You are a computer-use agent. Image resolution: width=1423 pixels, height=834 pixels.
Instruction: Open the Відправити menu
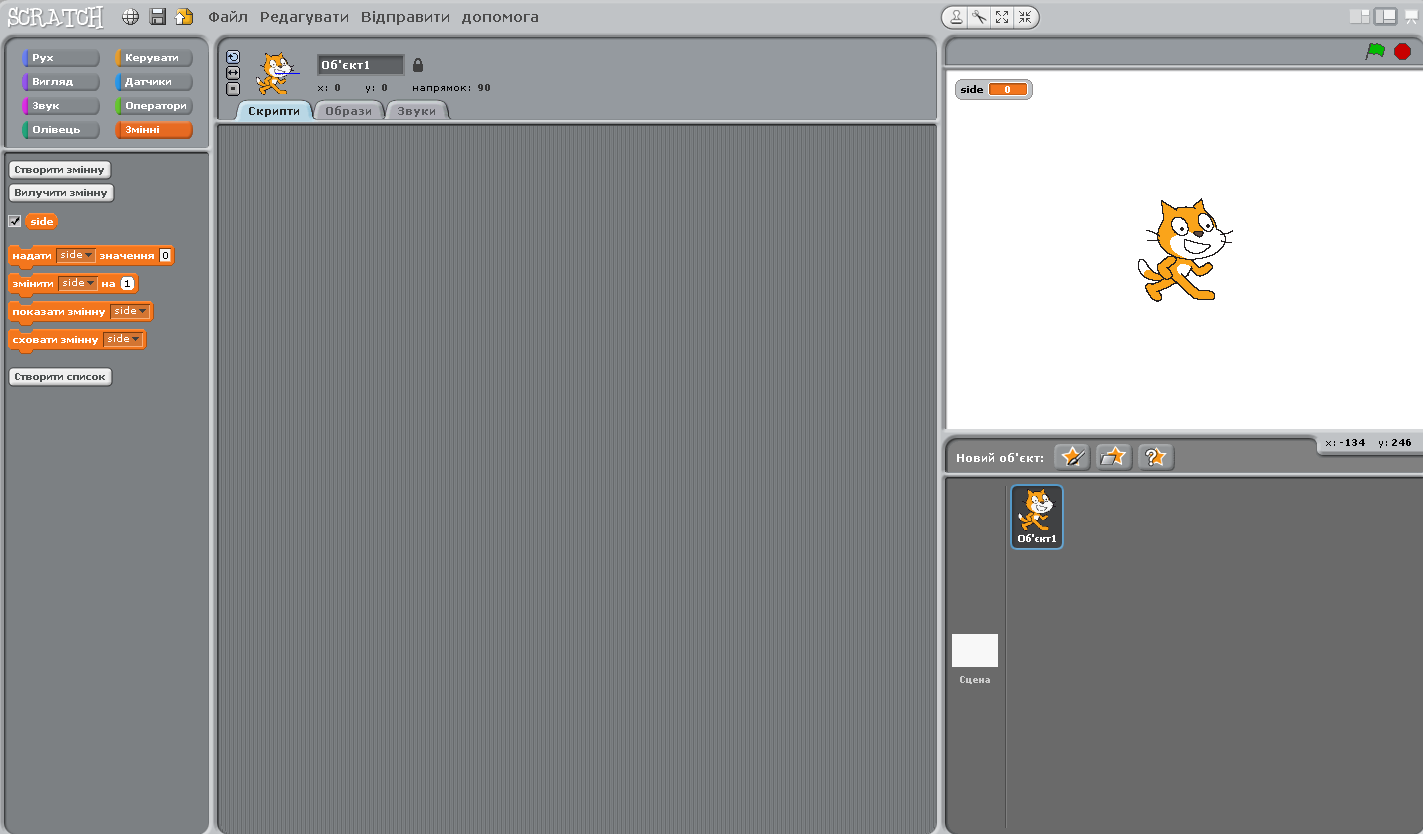[x=405, y=17]
